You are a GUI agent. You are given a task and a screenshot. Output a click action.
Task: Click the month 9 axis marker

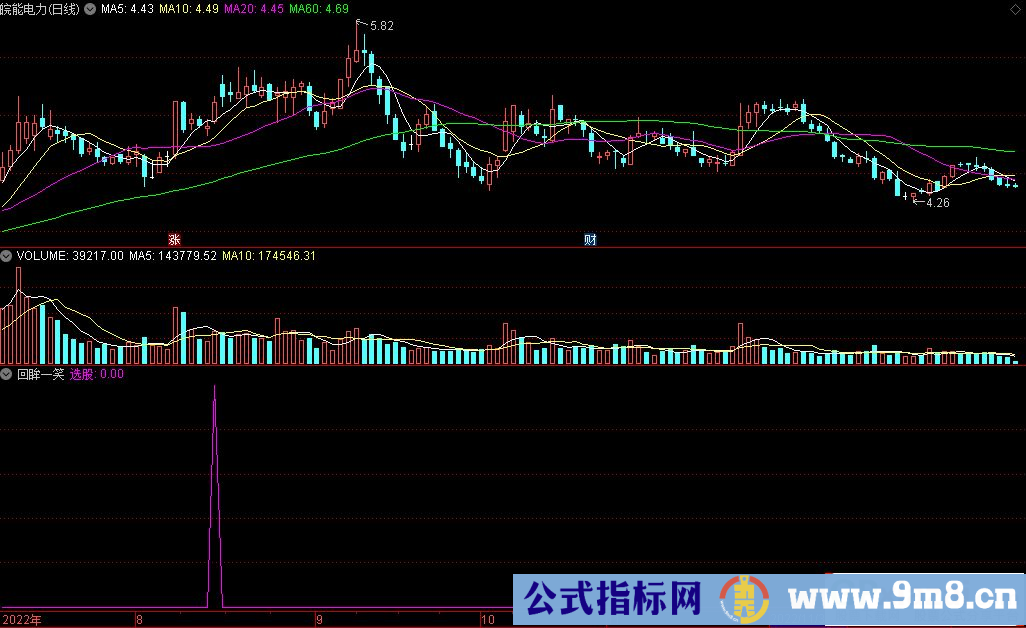click(x=319, y=619)
